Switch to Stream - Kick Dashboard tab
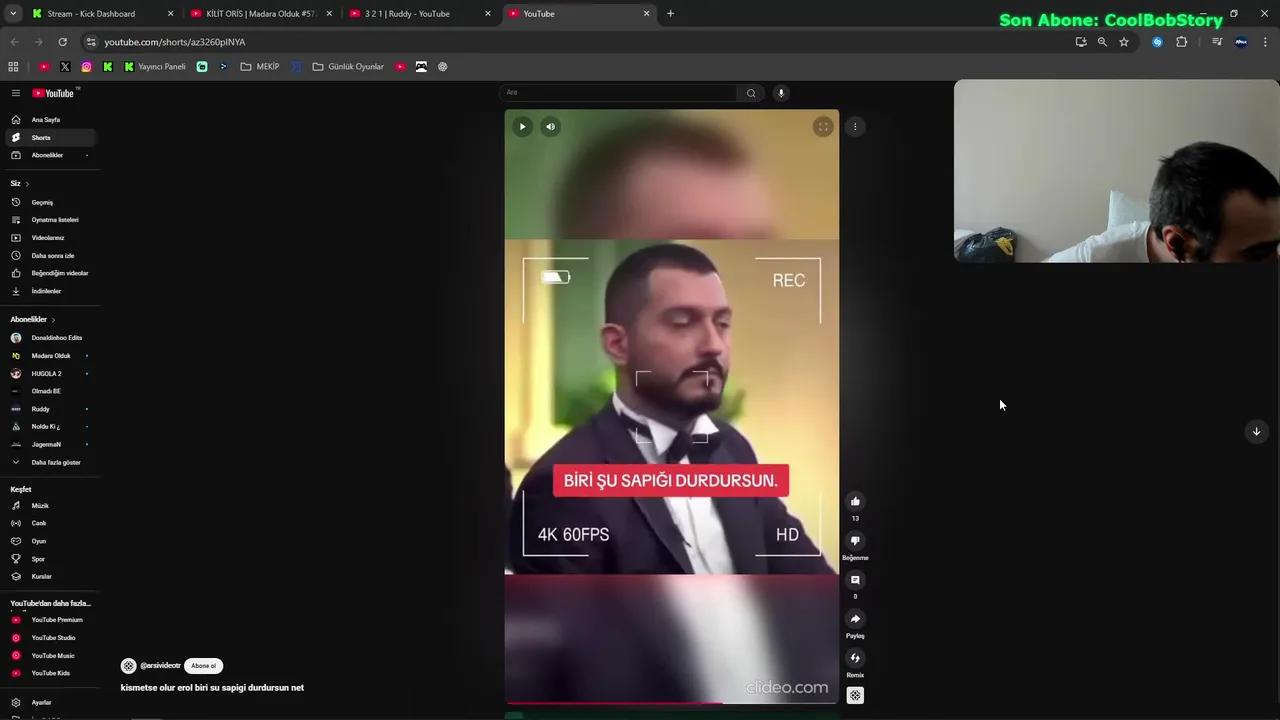Image resolution: width=1280 pixels, height=720 pixels. [103, 14]
